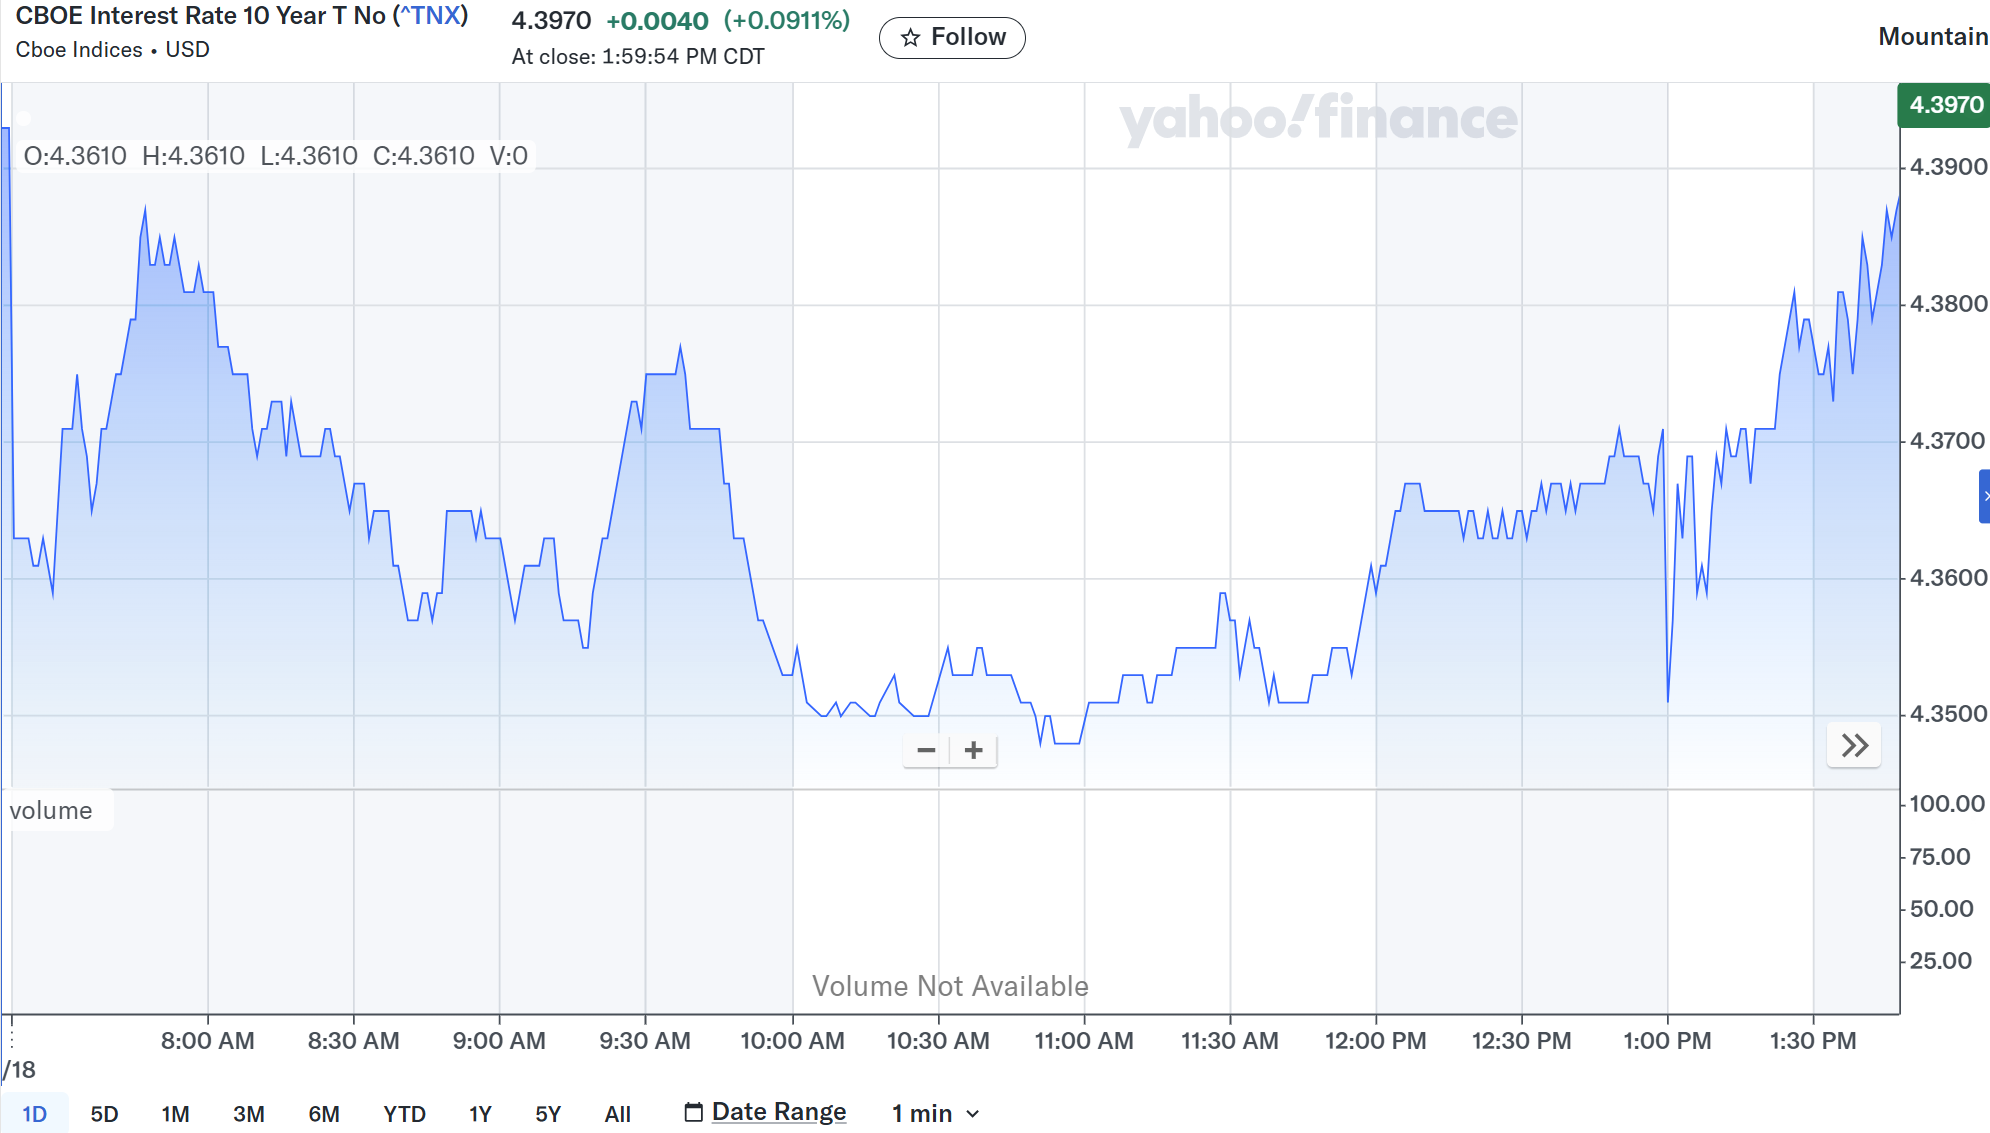
Task: Open the ^TNX ticker symbol link
Action: [431, 16]
